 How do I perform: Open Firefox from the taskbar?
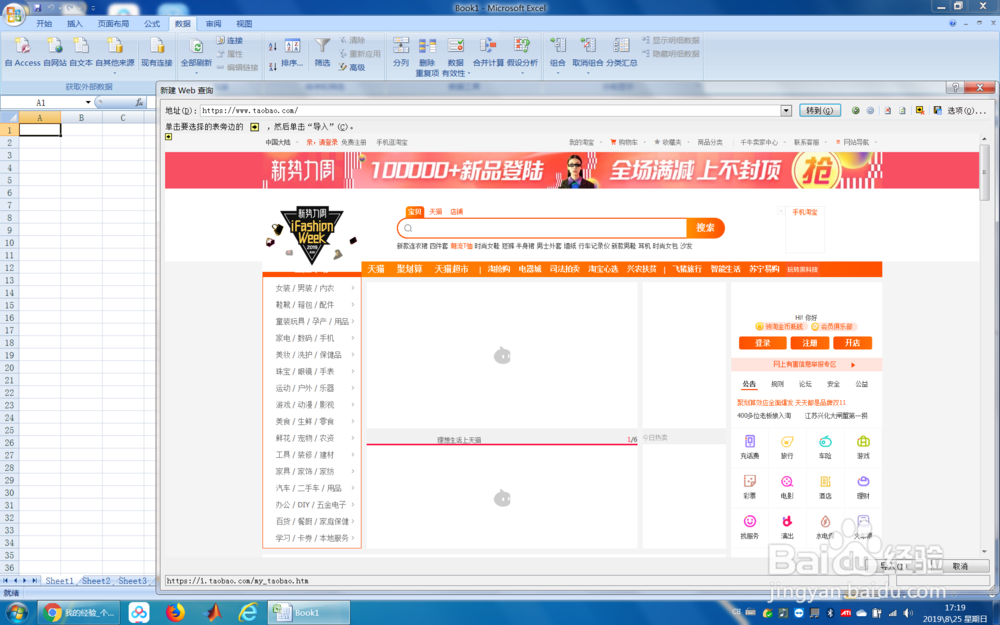[175, 612]
